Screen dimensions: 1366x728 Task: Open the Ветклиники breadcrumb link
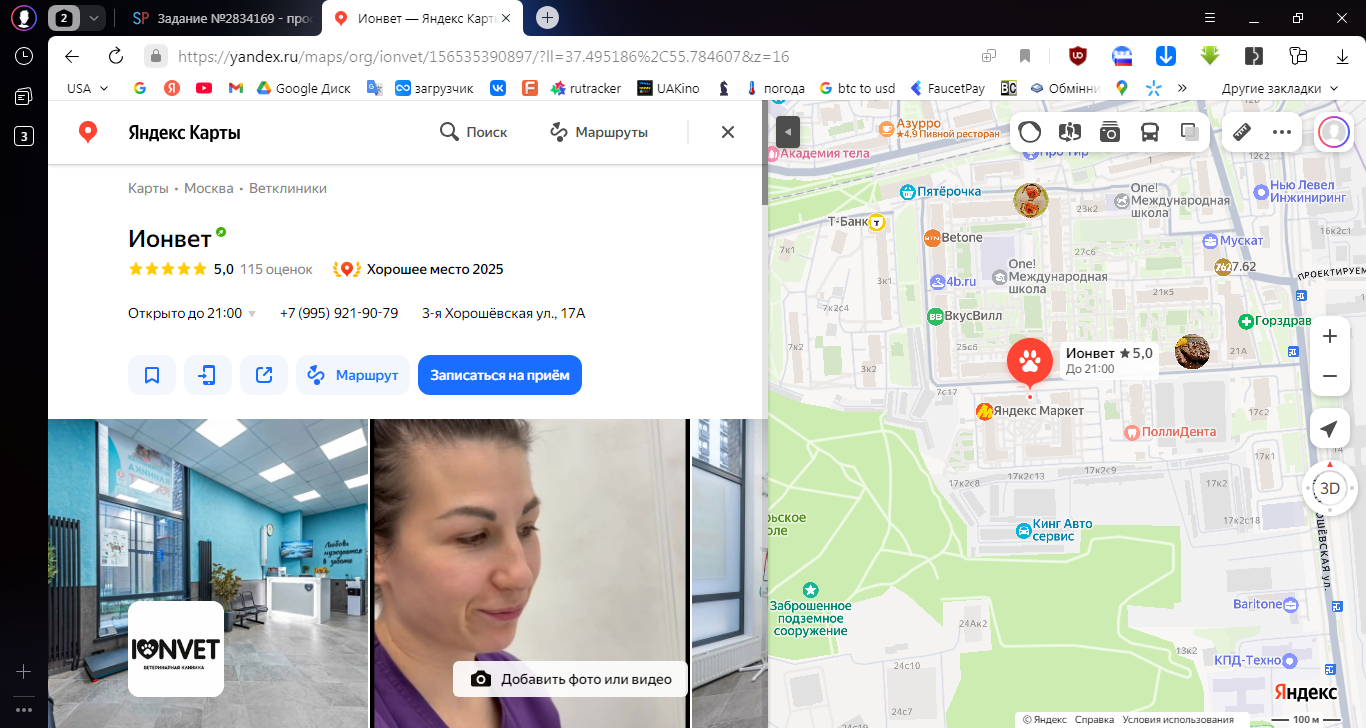(x=288, y=188)
